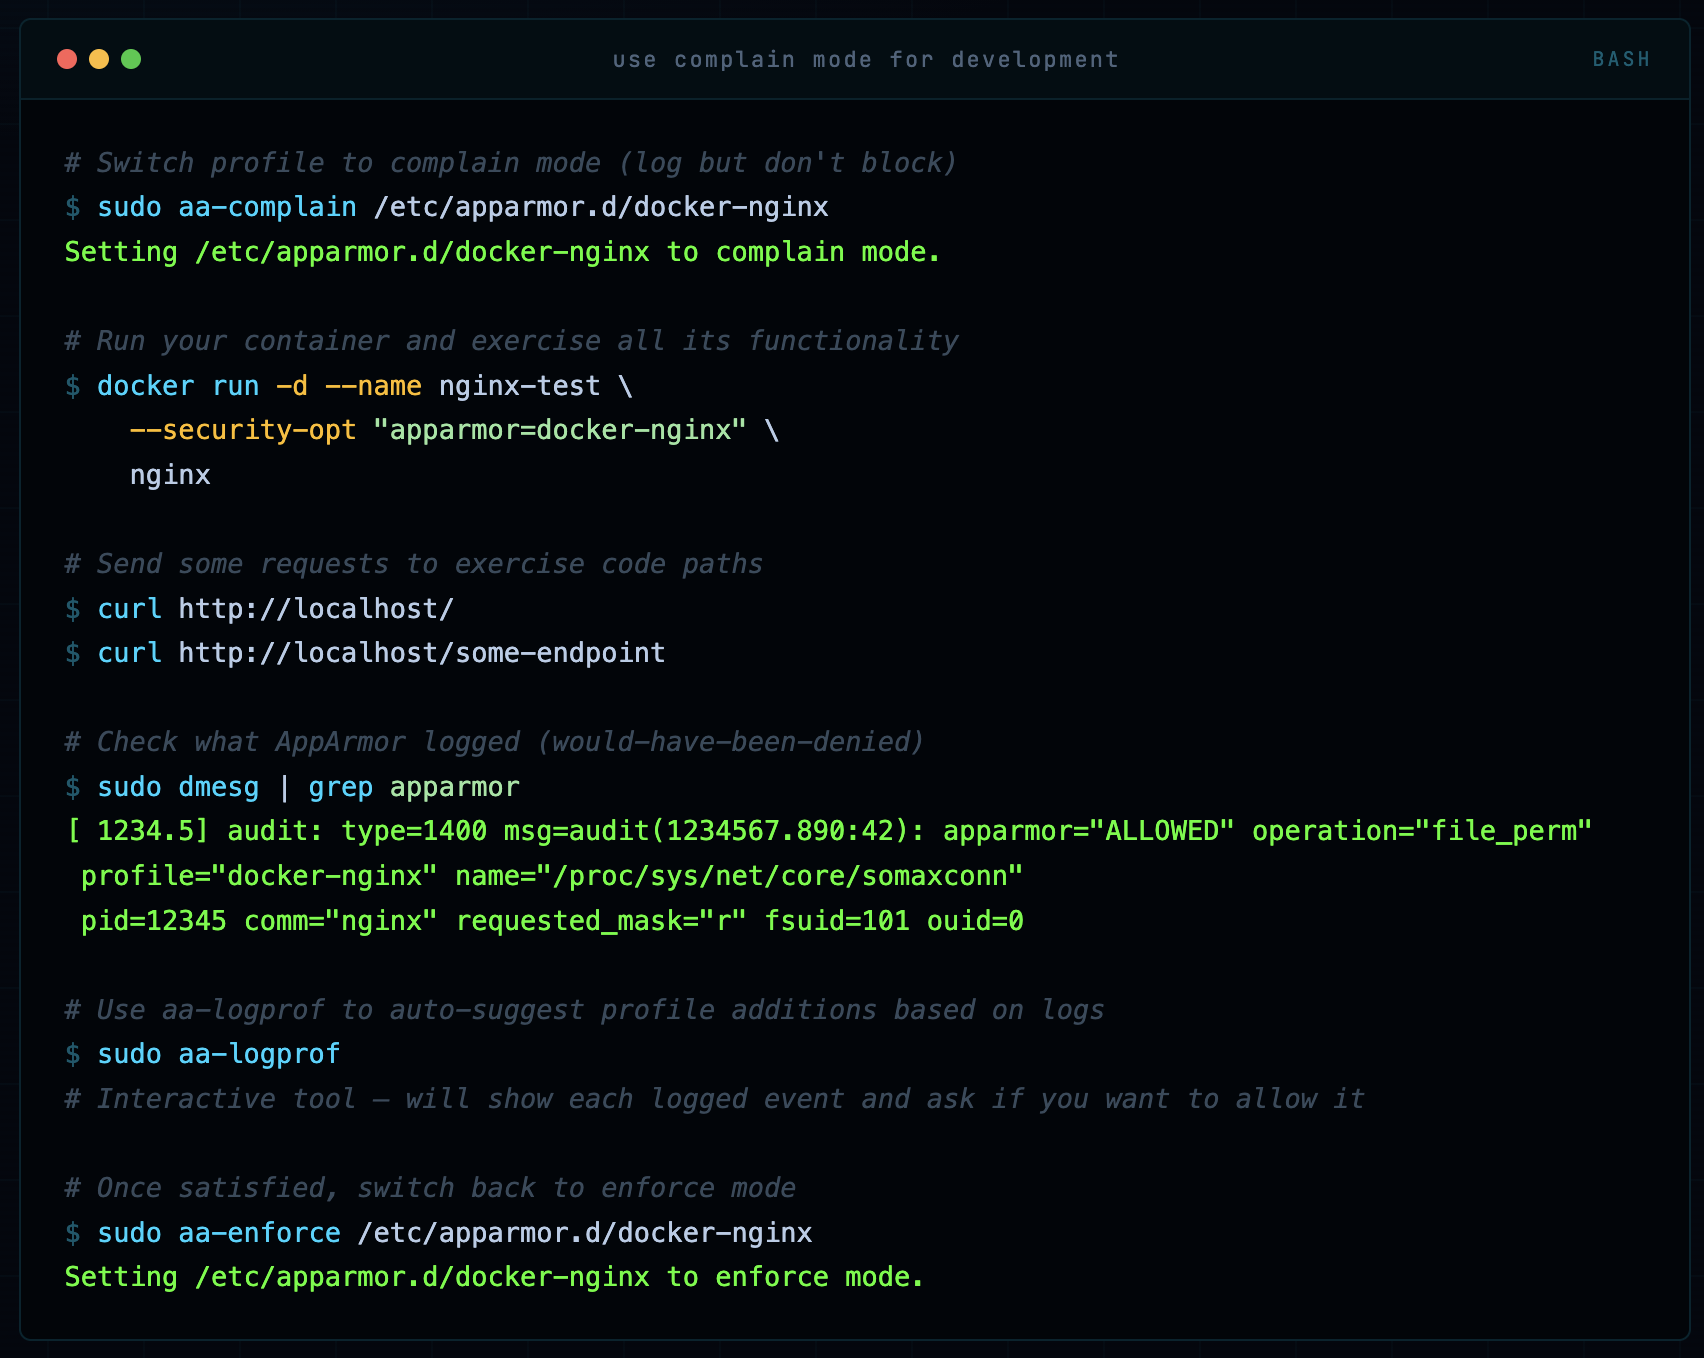This screenshot has width=1704, height=1358.
Task: Click the red close traffic light
Action: click(x=66, y=59)
